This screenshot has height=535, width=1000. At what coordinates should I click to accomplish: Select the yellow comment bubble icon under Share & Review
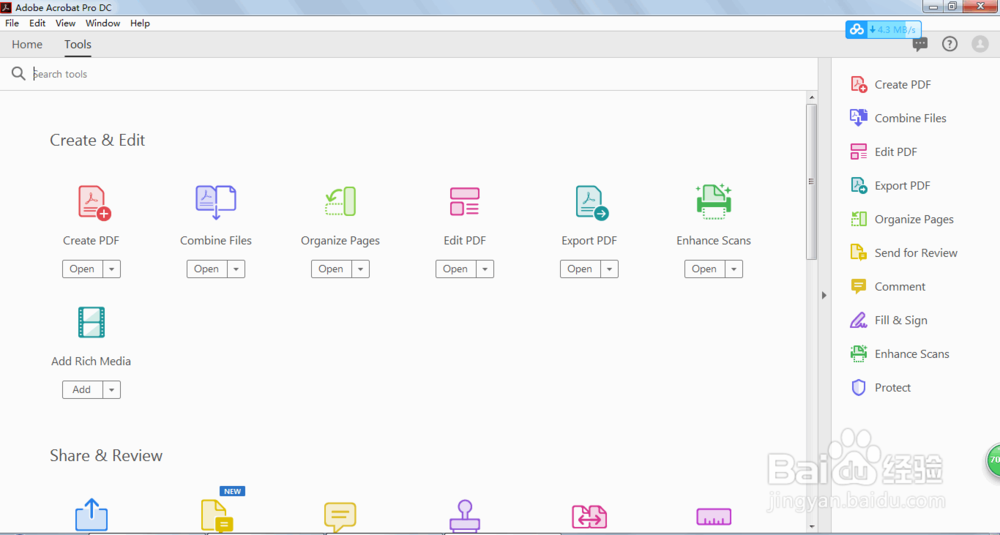click(x=340, y=517)
